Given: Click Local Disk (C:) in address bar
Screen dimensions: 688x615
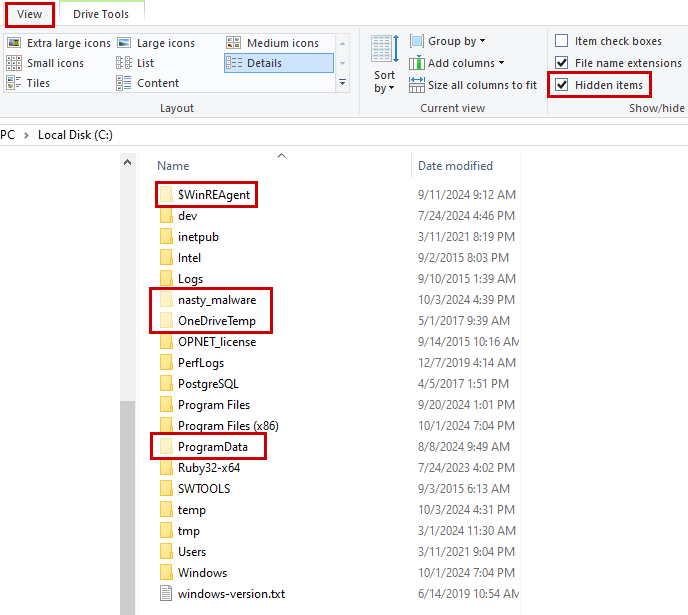Looking at the screenshot, I should coord(75,135).
